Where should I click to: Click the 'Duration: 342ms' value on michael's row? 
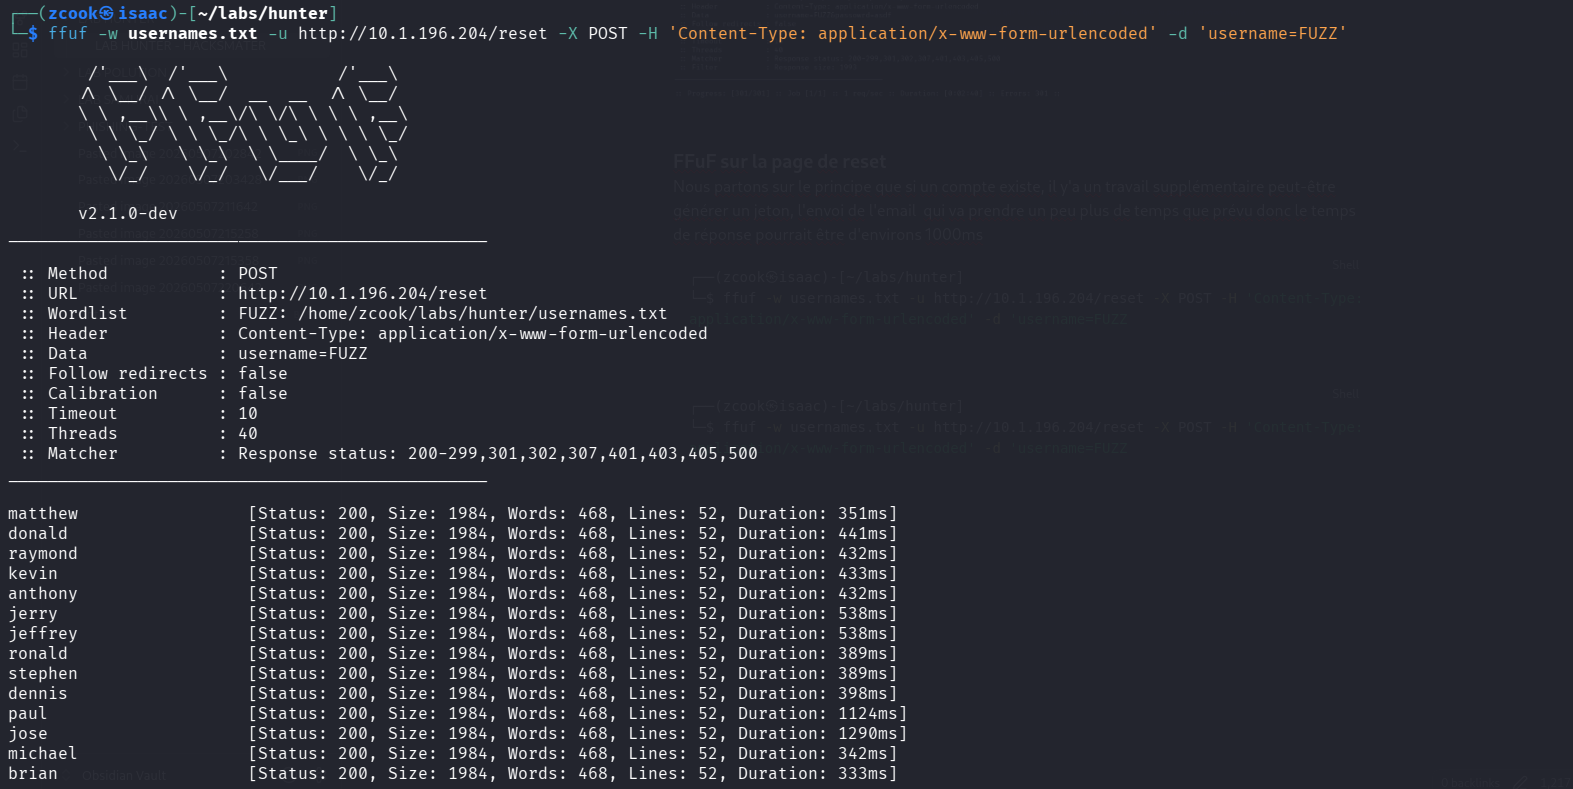[x=813, y=754]
